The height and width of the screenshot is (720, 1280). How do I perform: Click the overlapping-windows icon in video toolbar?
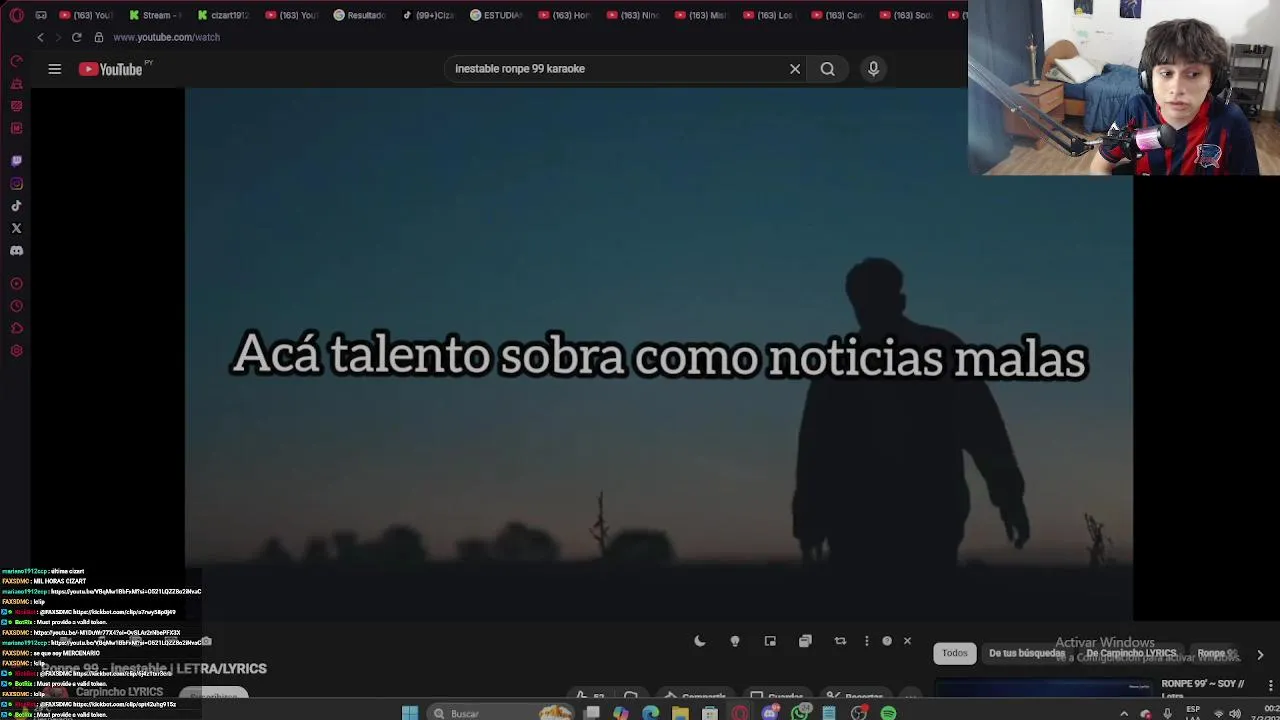805,641
